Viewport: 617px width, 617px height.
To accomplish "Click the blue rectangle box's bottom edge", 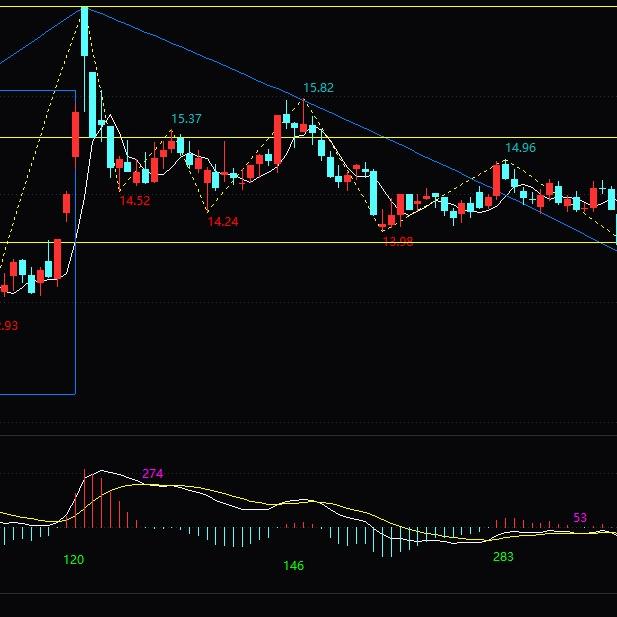I will [x=38, y=394].
